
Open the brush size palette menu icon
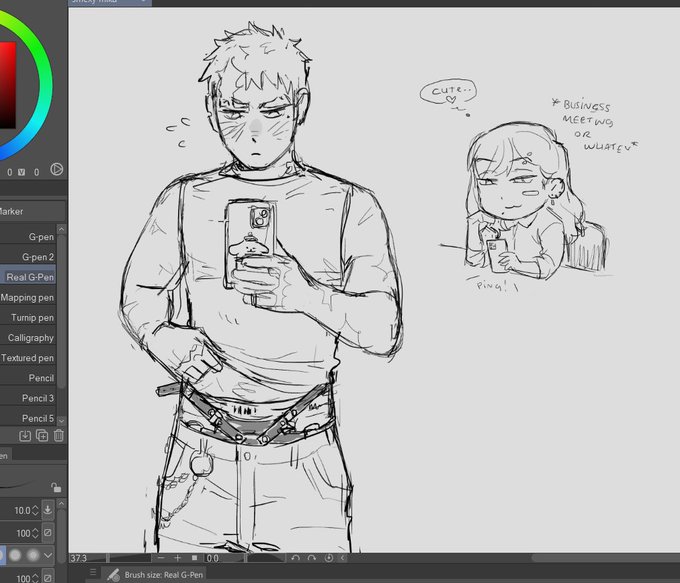pos(93,572)
